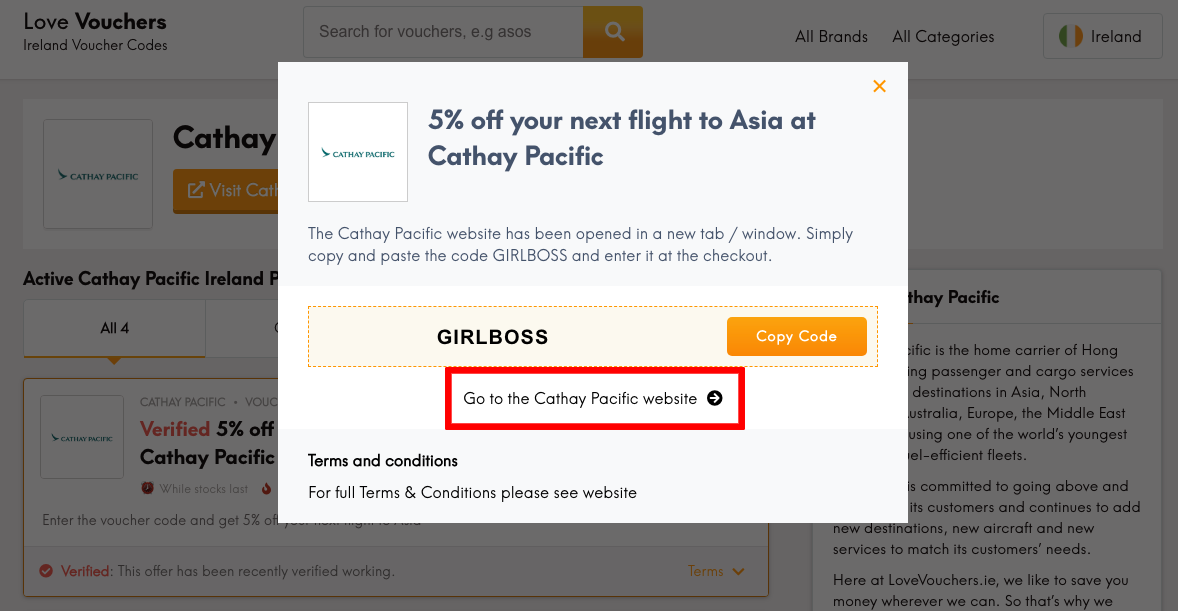Image resolution: width=1178 pixels, height=611 pixels.
Task: Click the Cathay Pacific logo in the popup
Action: [357, 152]
